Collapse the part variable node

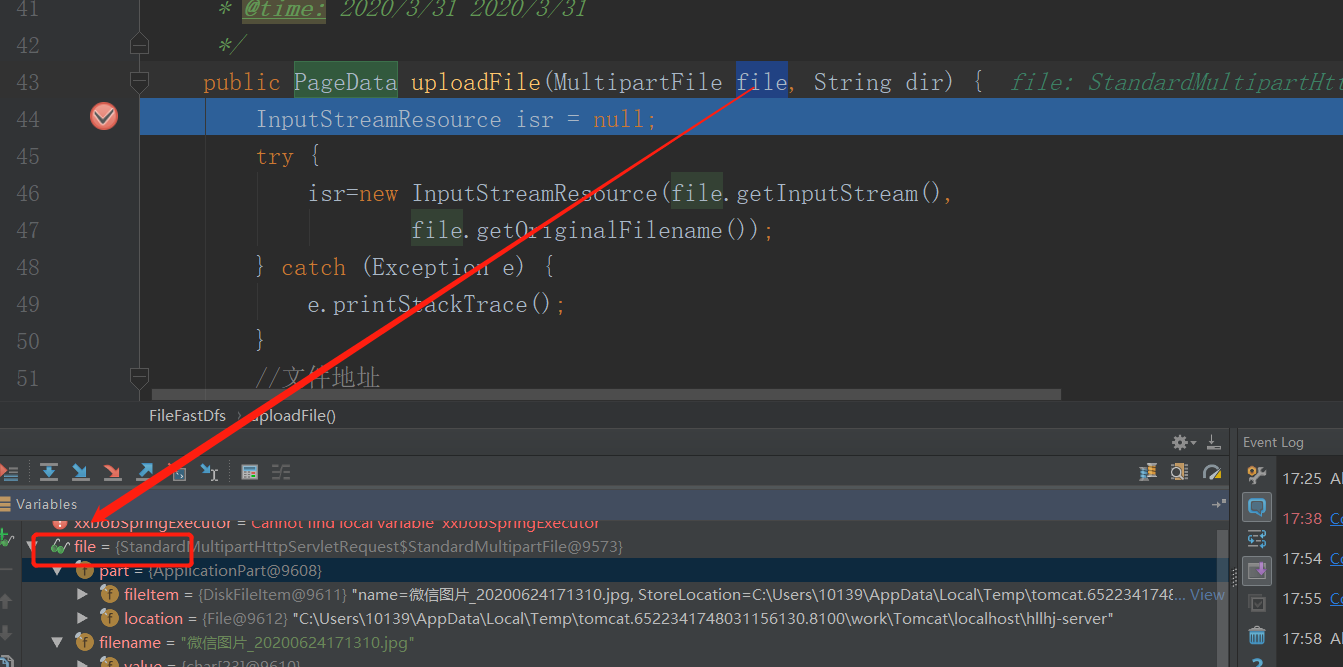[57, 571]
